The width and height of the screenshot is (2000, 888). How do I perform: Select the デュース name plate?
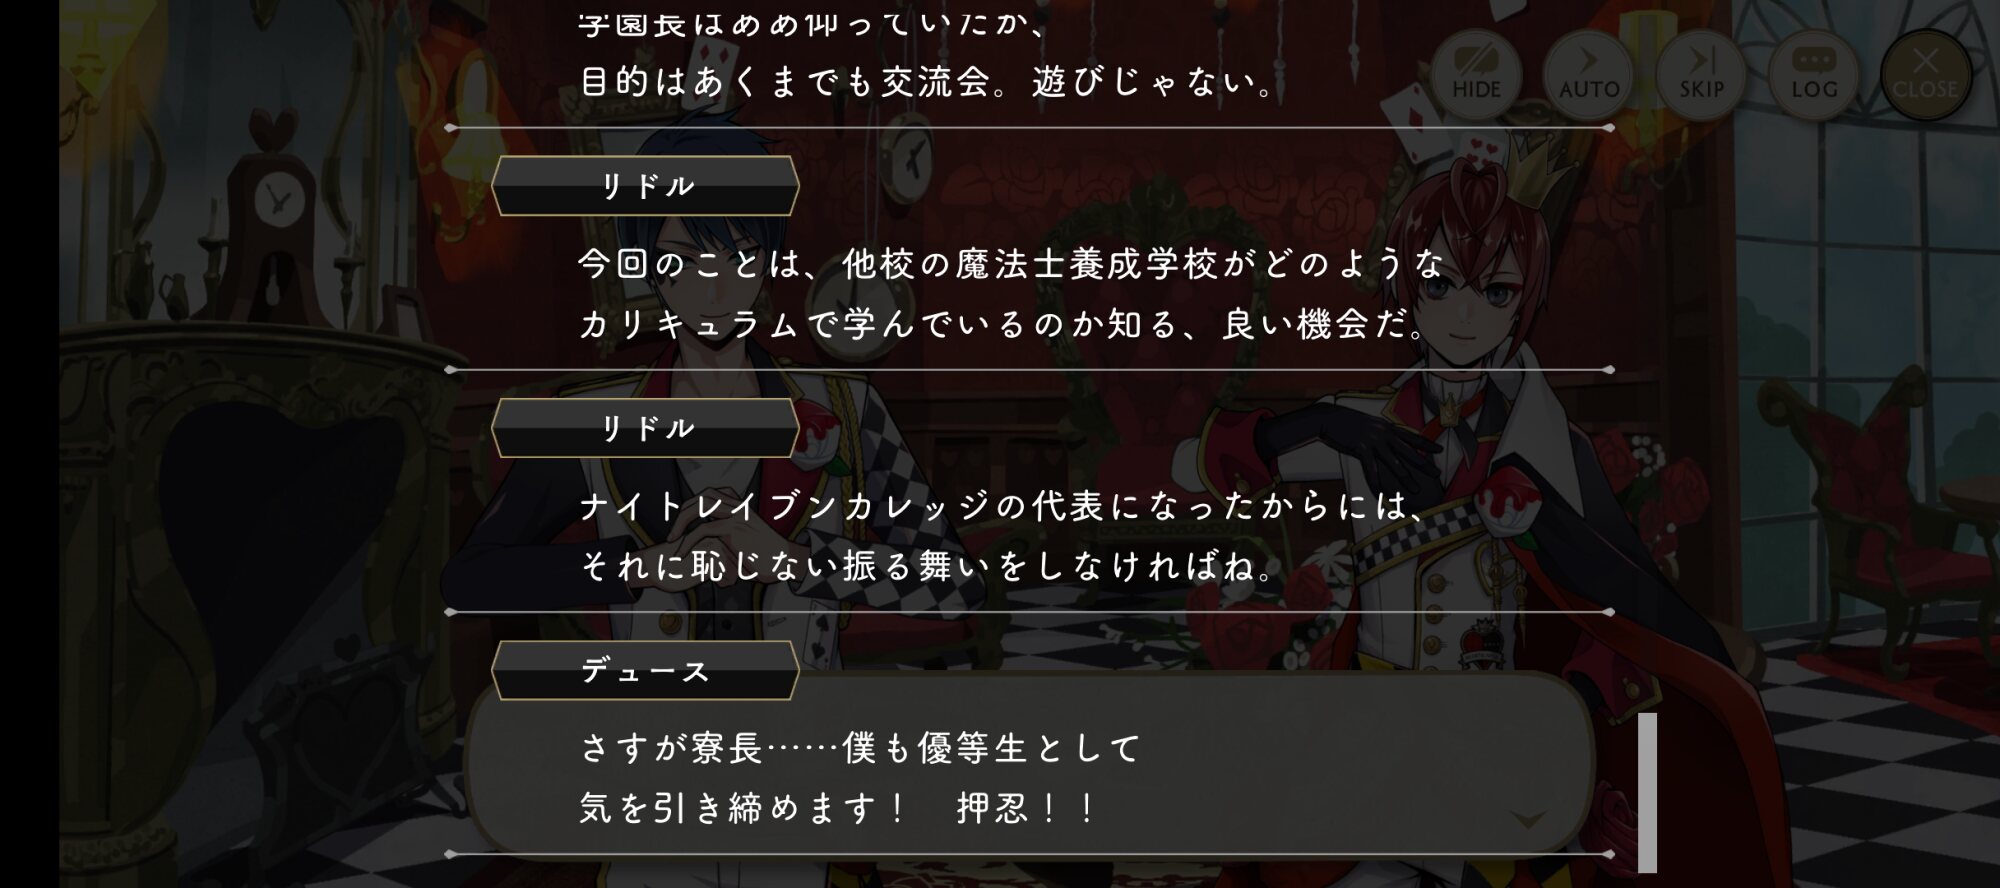pyautogui.click(x=645, y=671)
